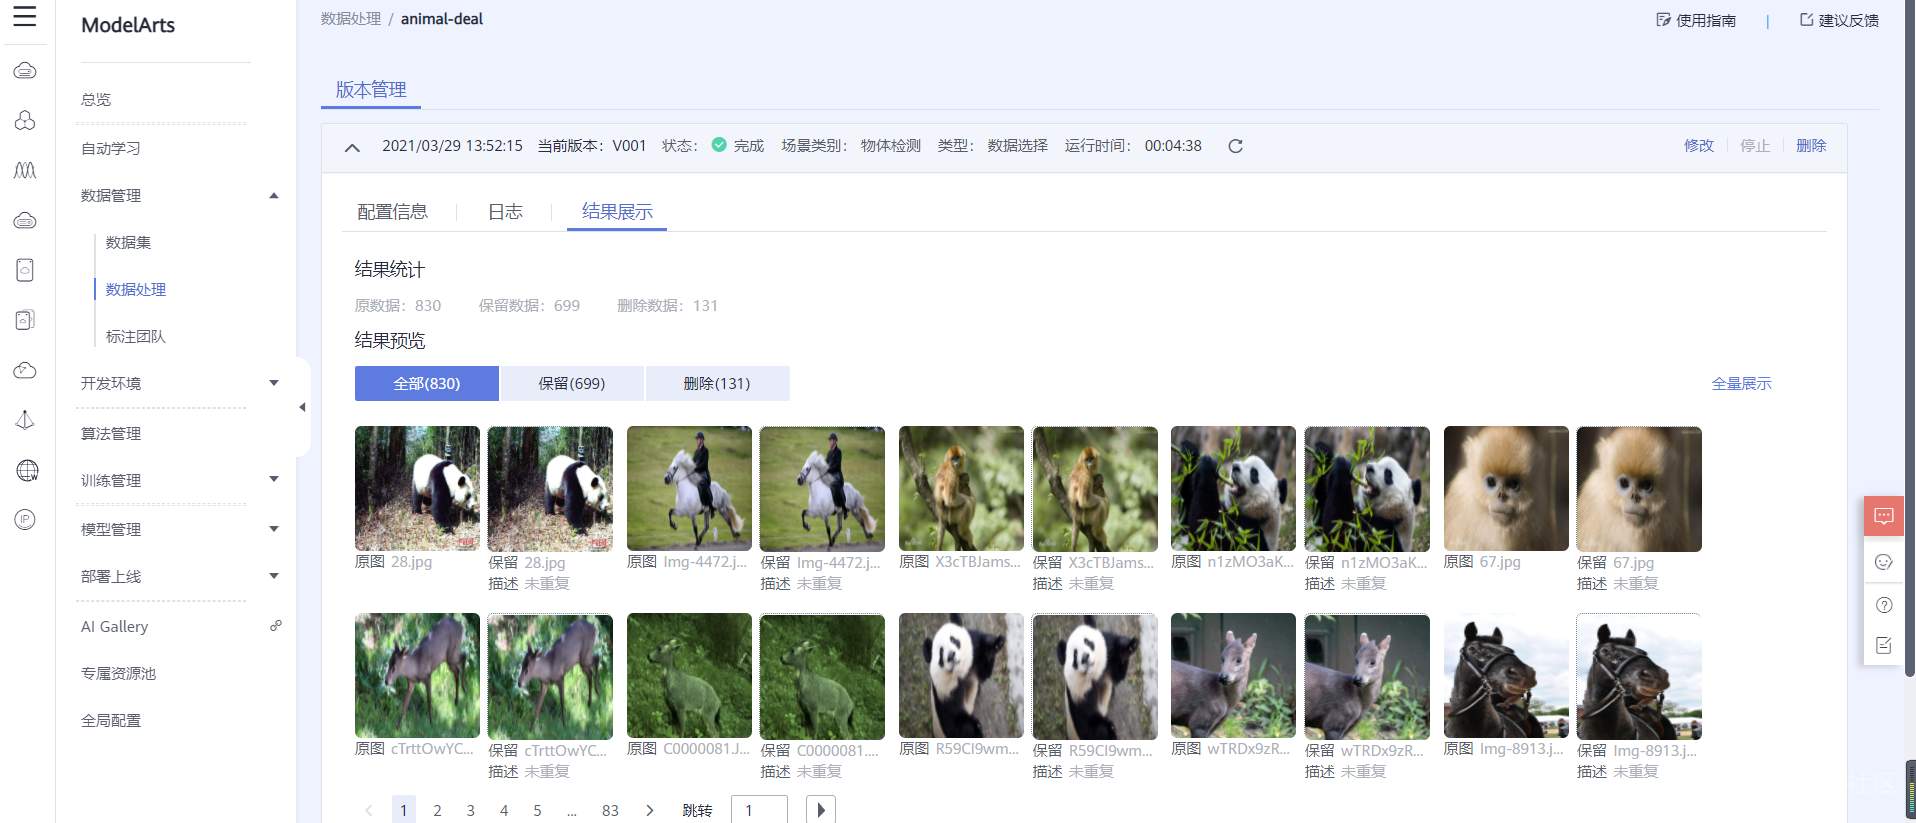Screen dimensions: 1916x823
Task: Open original horse rider thumbnail Img-4472
Action: coord(689,489)
